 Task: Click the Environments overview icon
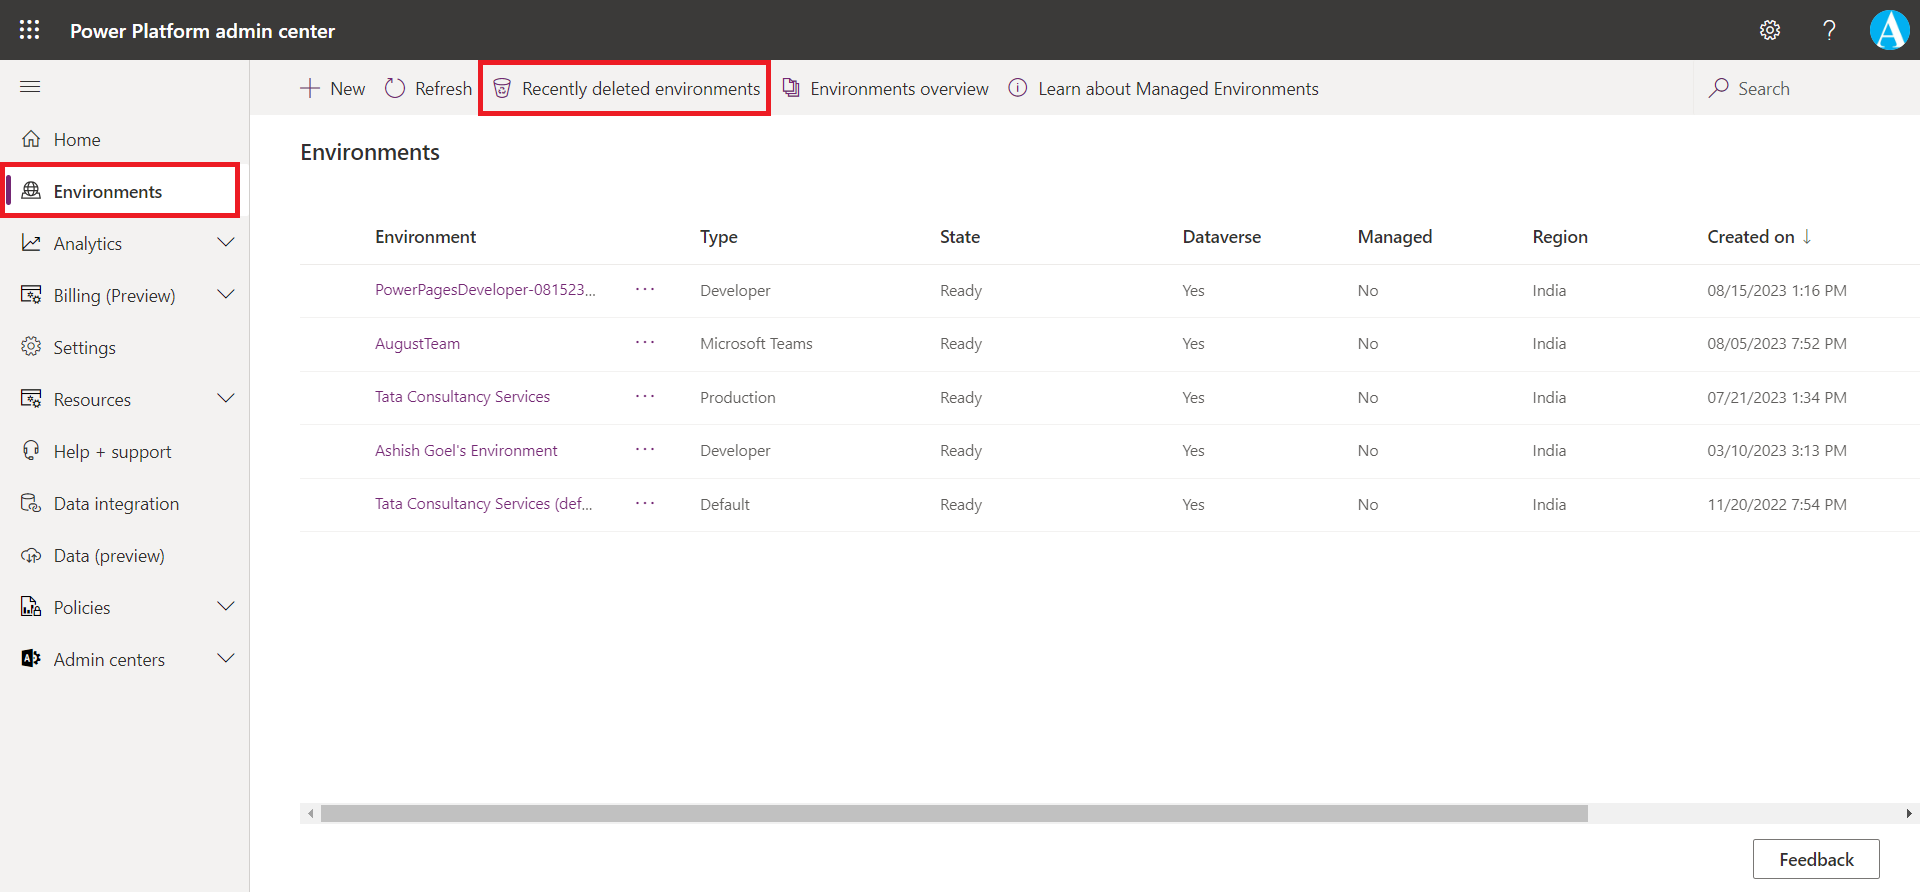(x=791, y=89)
